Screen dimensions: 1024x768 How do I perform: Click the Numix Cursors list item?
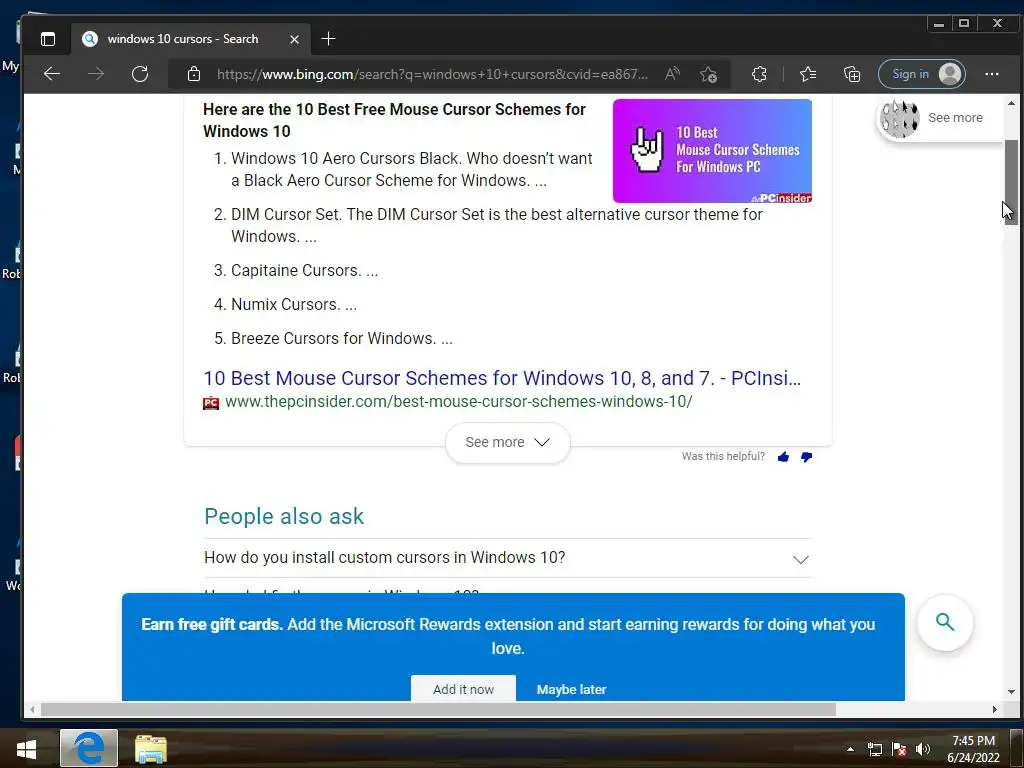(294, 304)
